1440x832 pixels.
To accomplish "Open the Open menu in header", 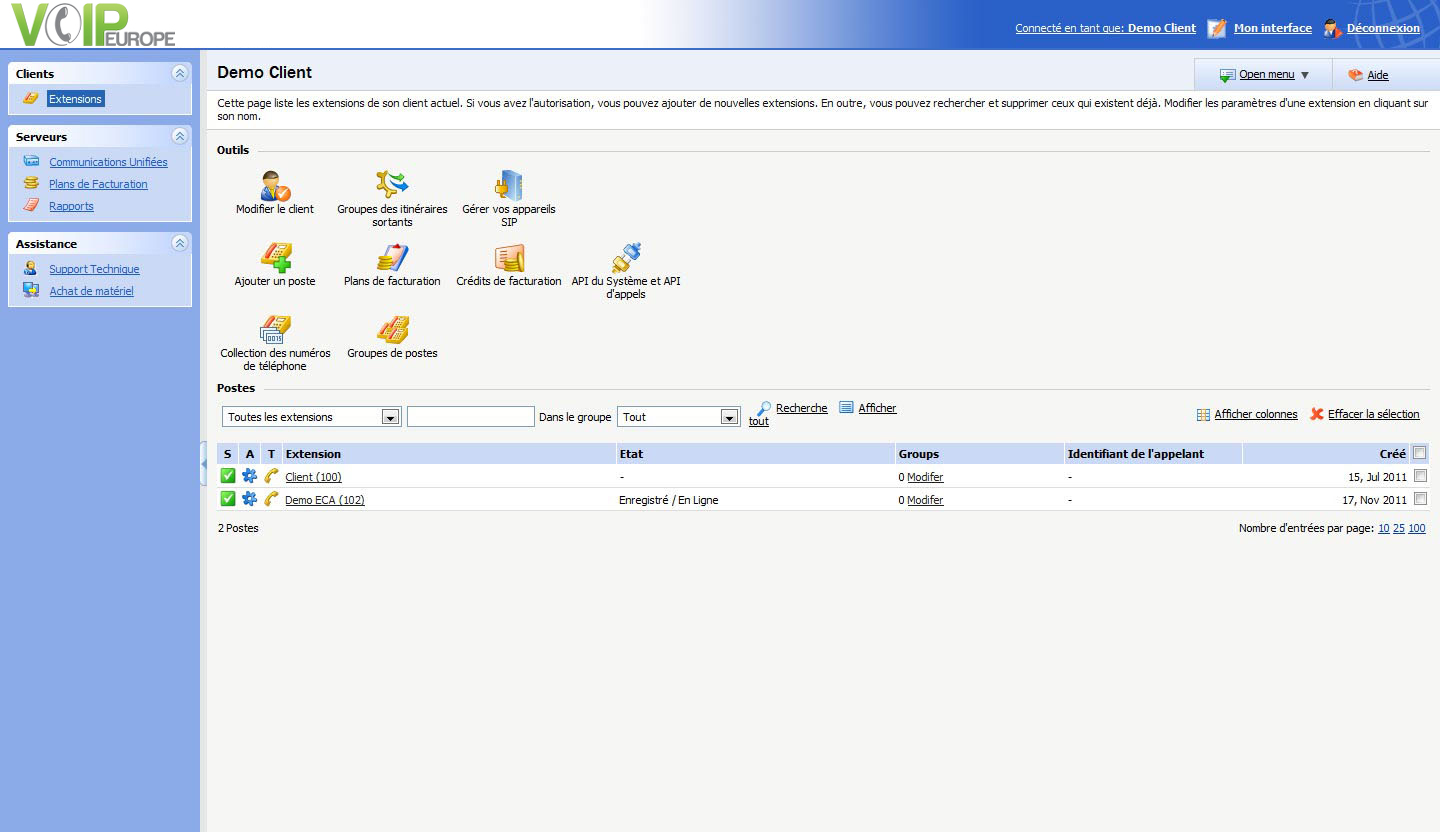I will [1265, 75].
